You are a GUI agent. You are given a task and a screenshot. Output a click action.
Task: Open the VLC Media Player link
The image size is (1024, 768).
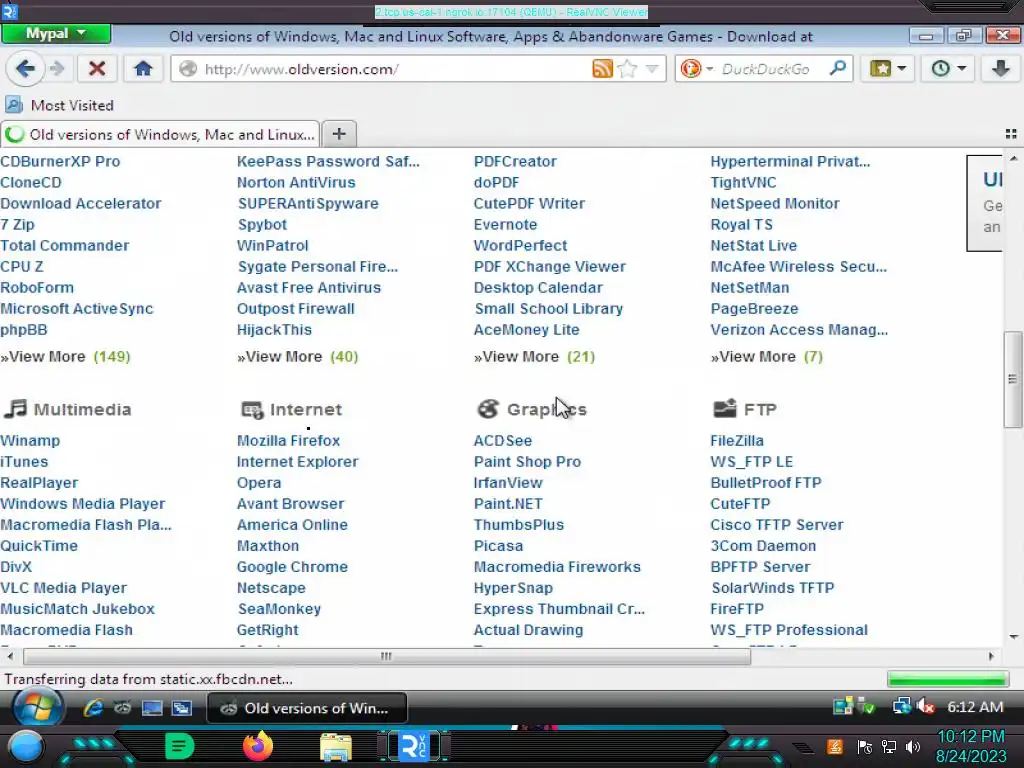coord(63,588)
